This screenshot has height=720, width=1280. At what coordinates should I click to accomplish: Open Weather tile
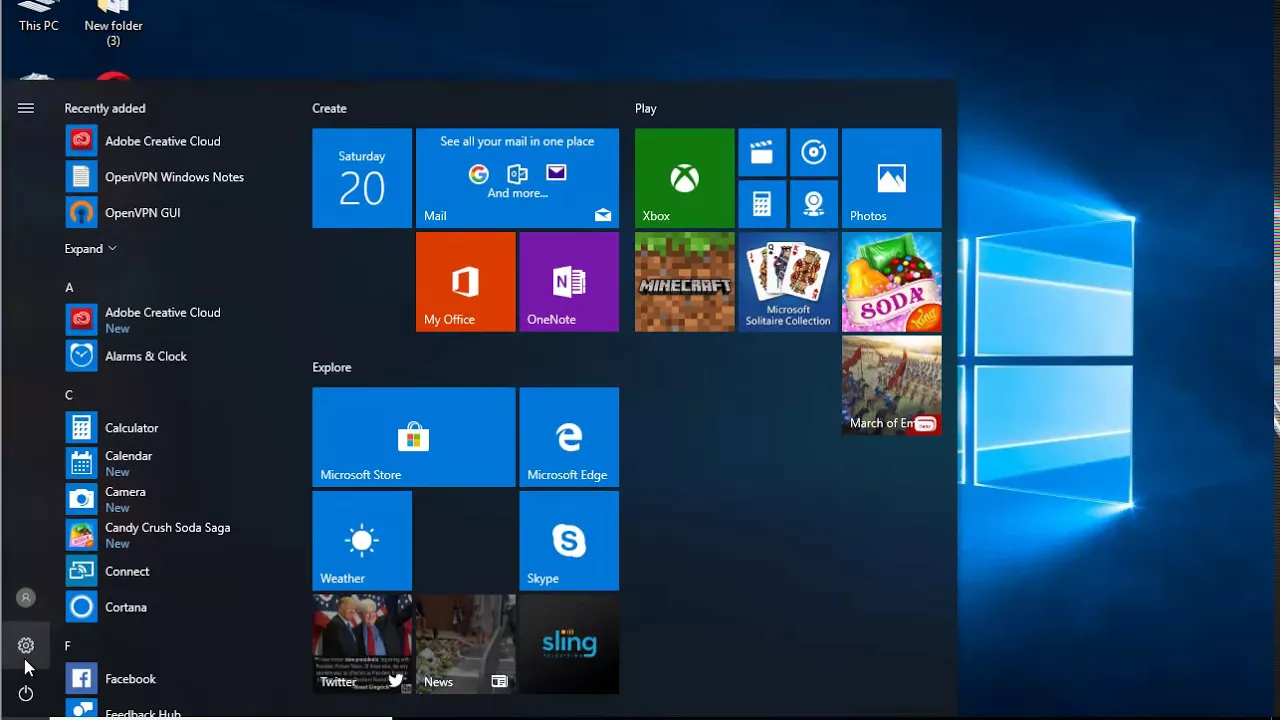coord(362,541)
